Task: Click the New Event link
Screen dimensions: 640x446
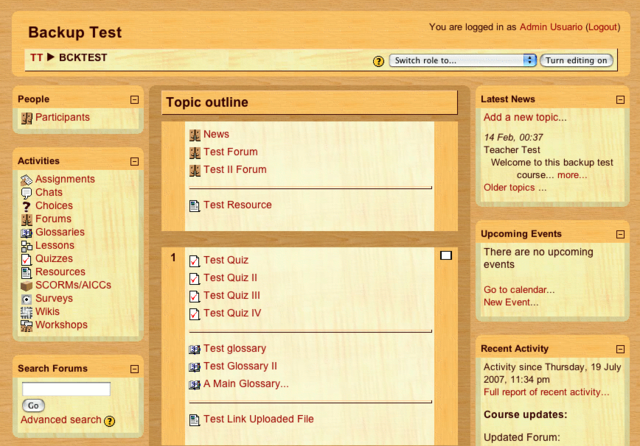Action: pyautogui.click(x=511, y=302)
